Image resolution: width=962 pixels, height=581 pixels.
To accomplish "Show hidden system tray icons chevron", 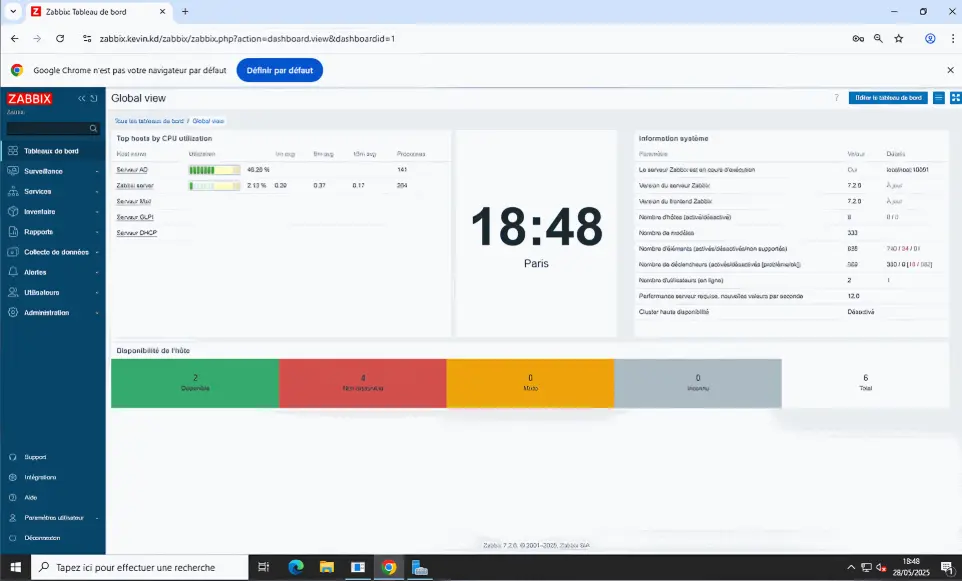I will click(851, 568).
